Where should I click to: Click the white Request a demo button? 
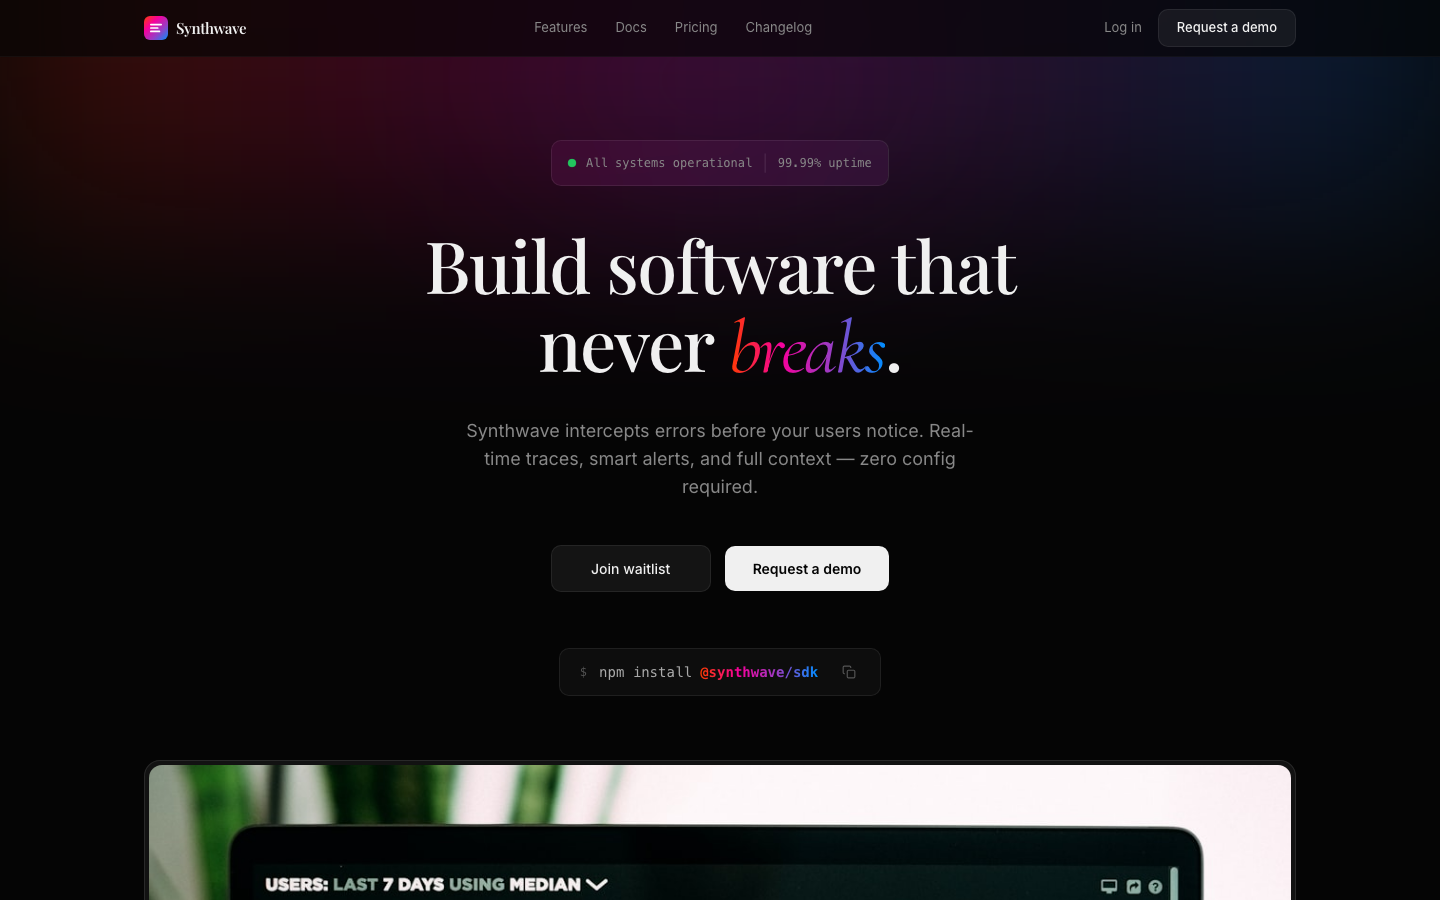807,569
